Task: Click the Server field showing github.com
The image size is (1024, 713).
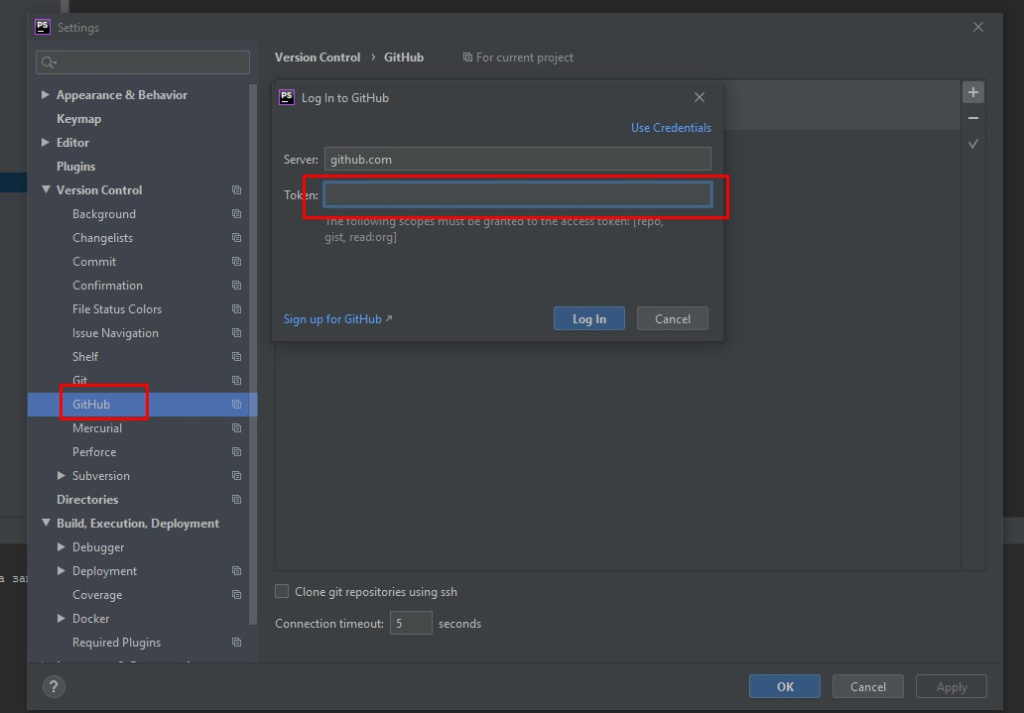Action: click(x=518, y=159)
